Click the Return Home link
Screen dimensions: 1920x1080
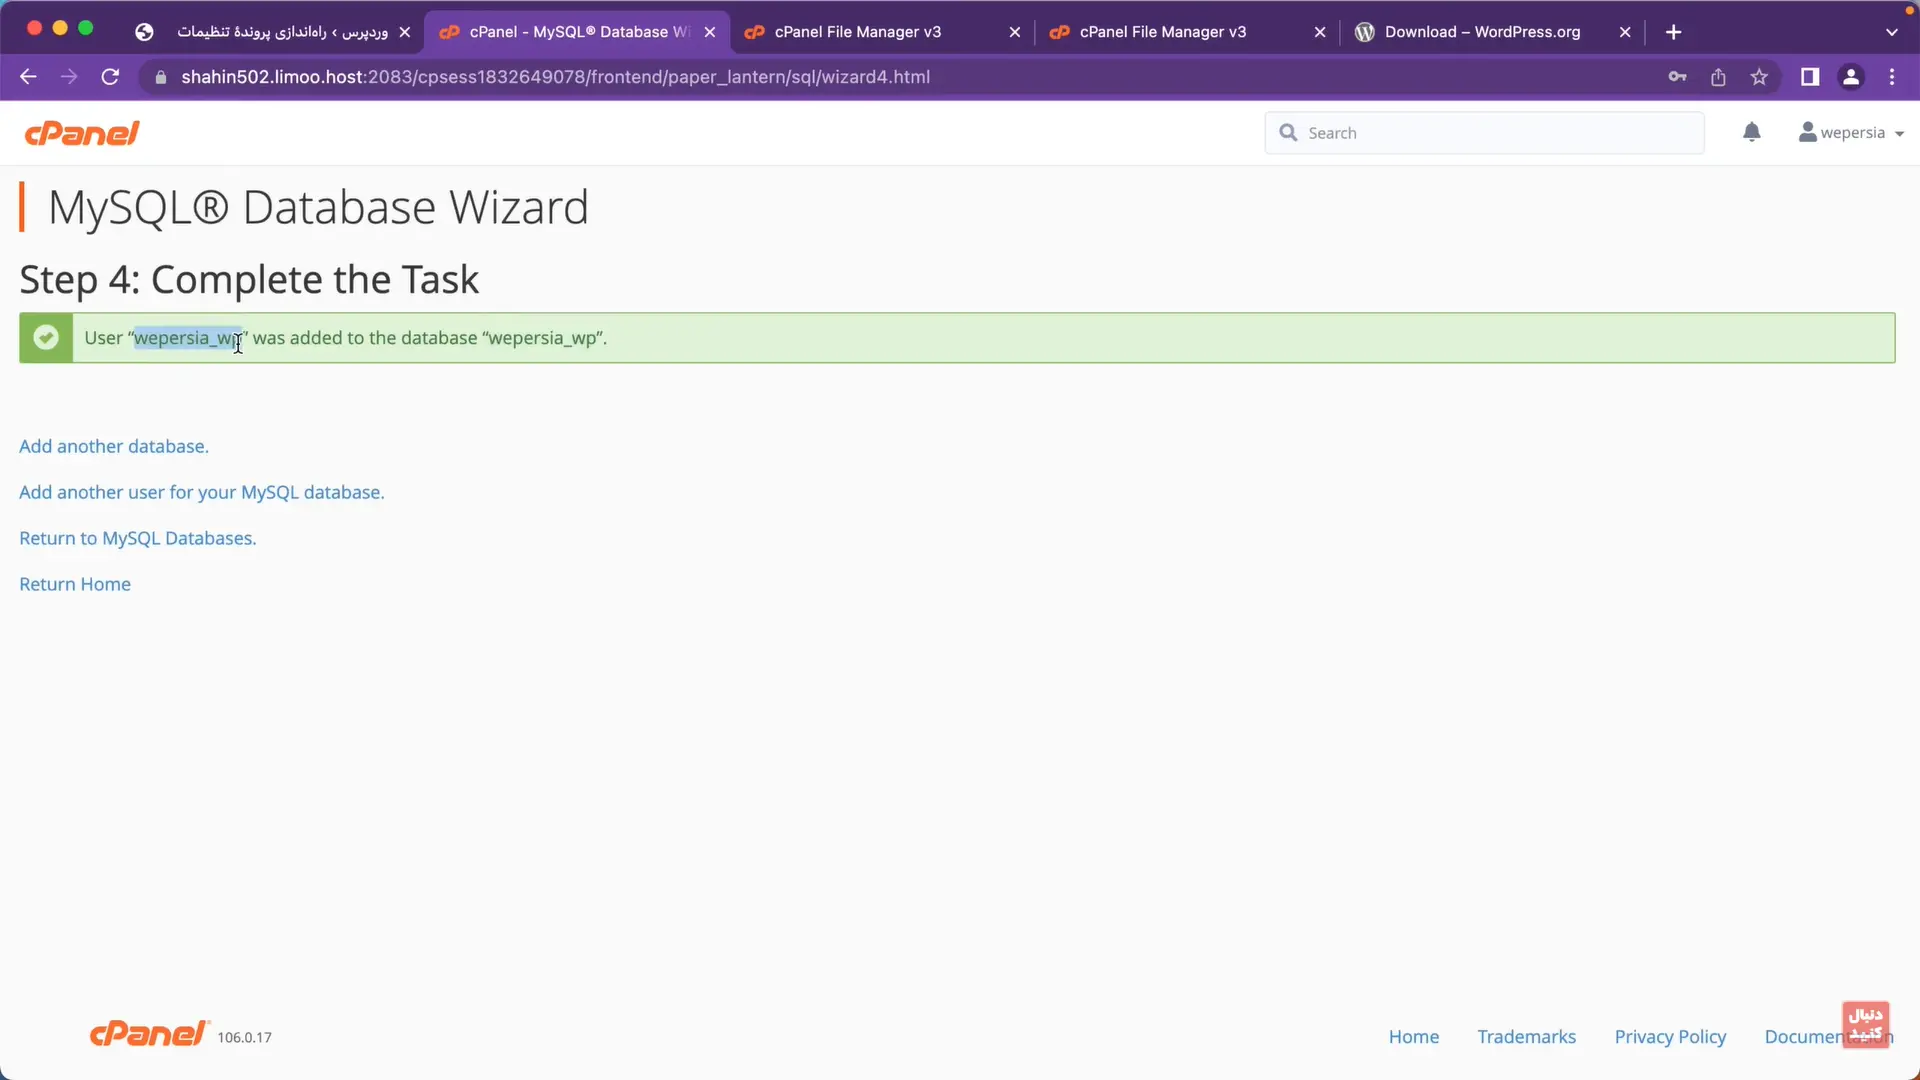tap(75, 584)
